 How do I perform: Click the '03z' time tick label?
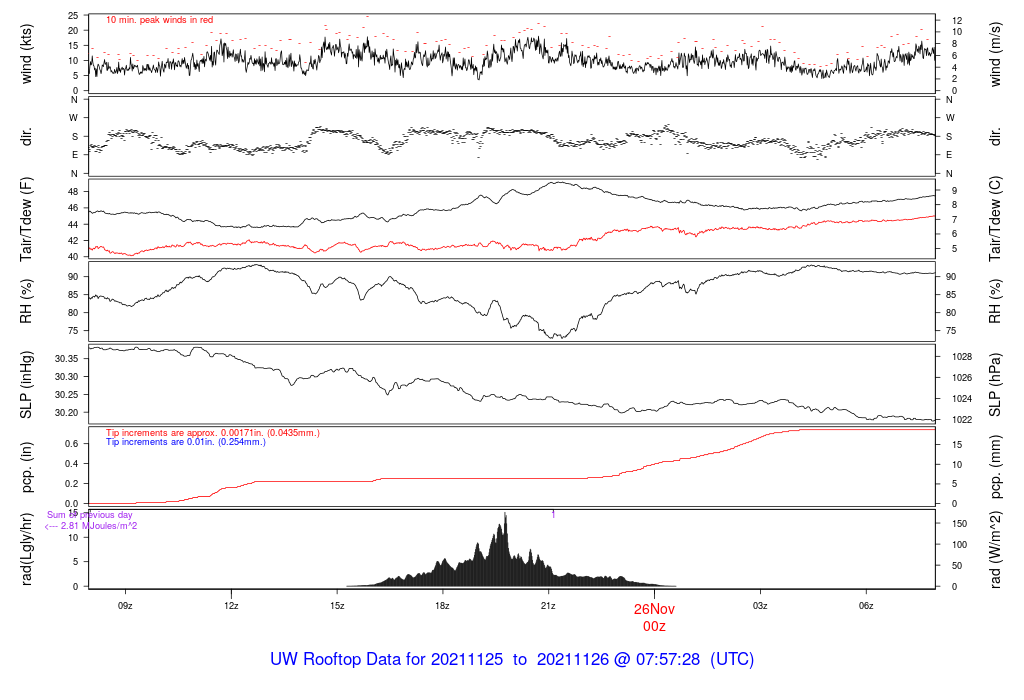click(x=760, y=606)
